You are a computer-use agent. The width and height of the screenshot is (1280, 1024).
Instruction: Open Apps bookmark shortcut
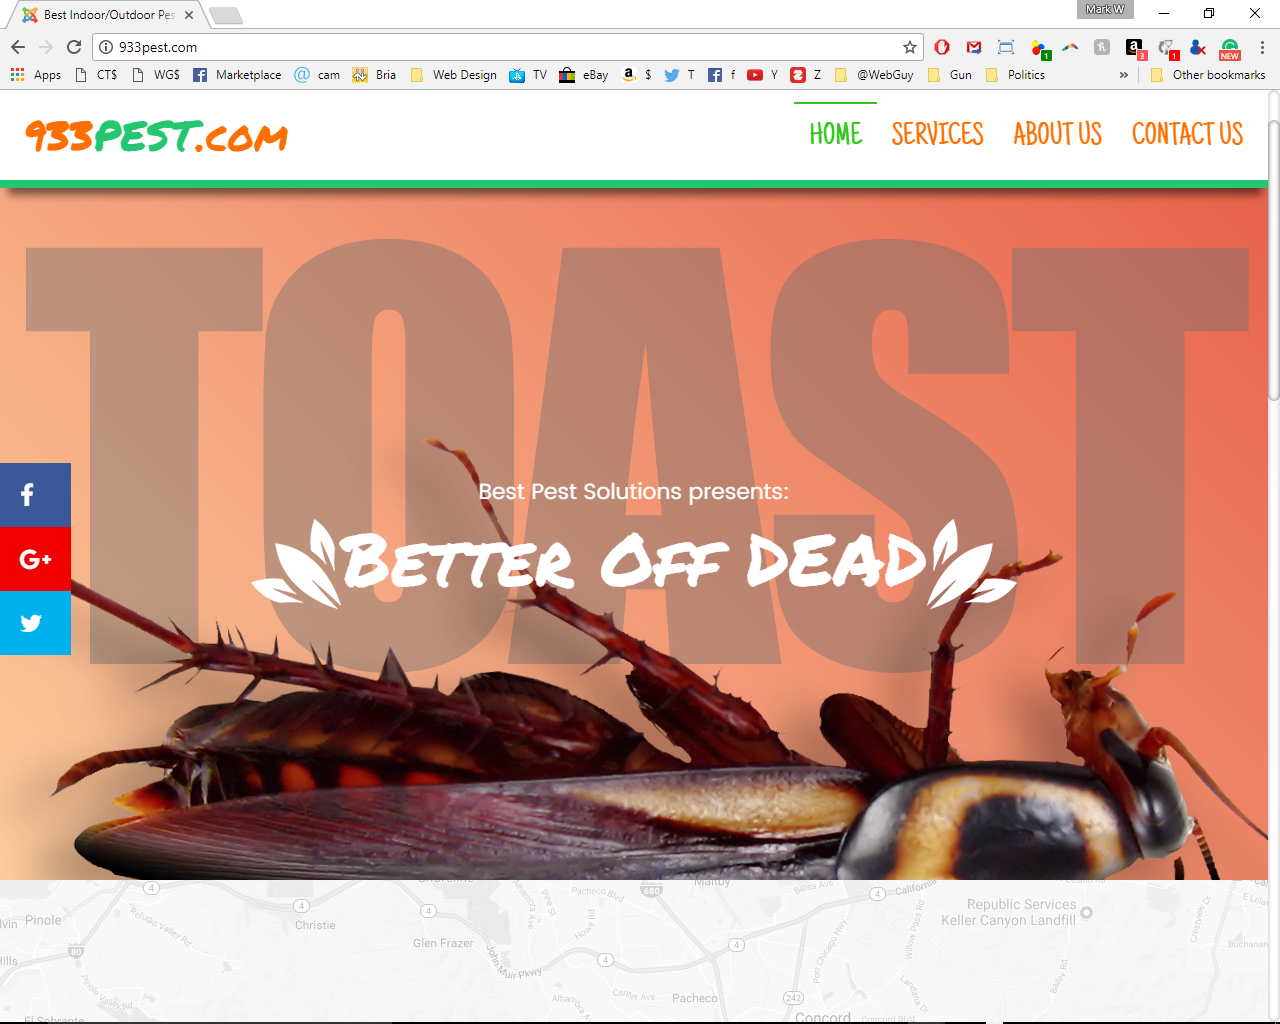[x=36, y=75]
